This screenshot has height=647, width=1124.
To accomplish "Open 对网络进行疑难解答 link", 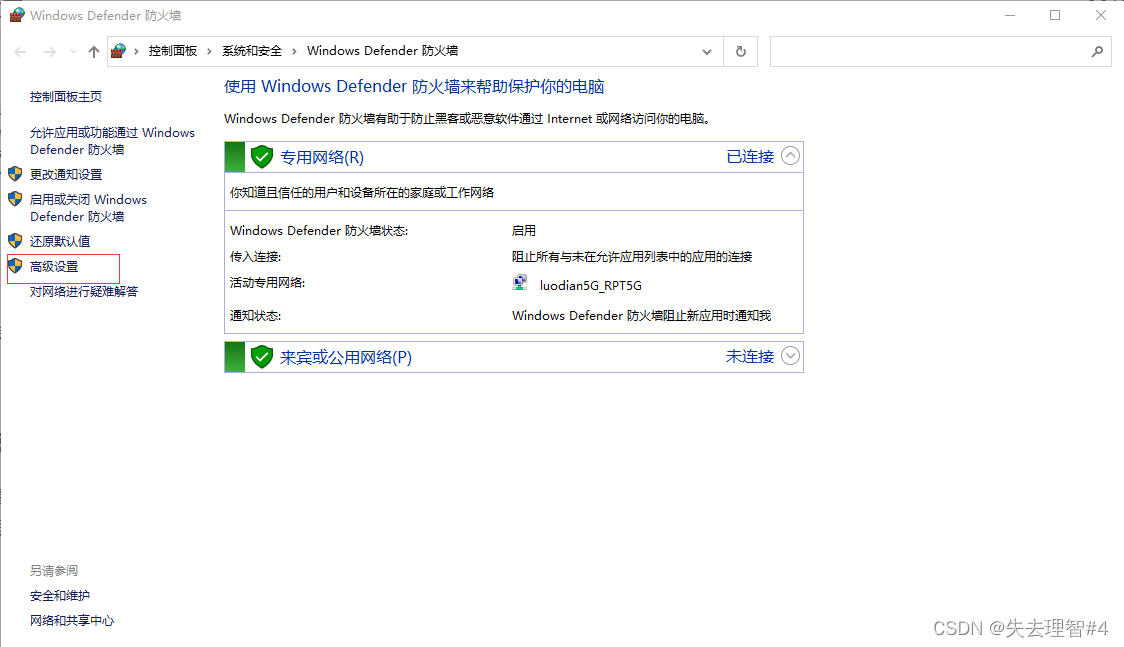I will (84, 292).
